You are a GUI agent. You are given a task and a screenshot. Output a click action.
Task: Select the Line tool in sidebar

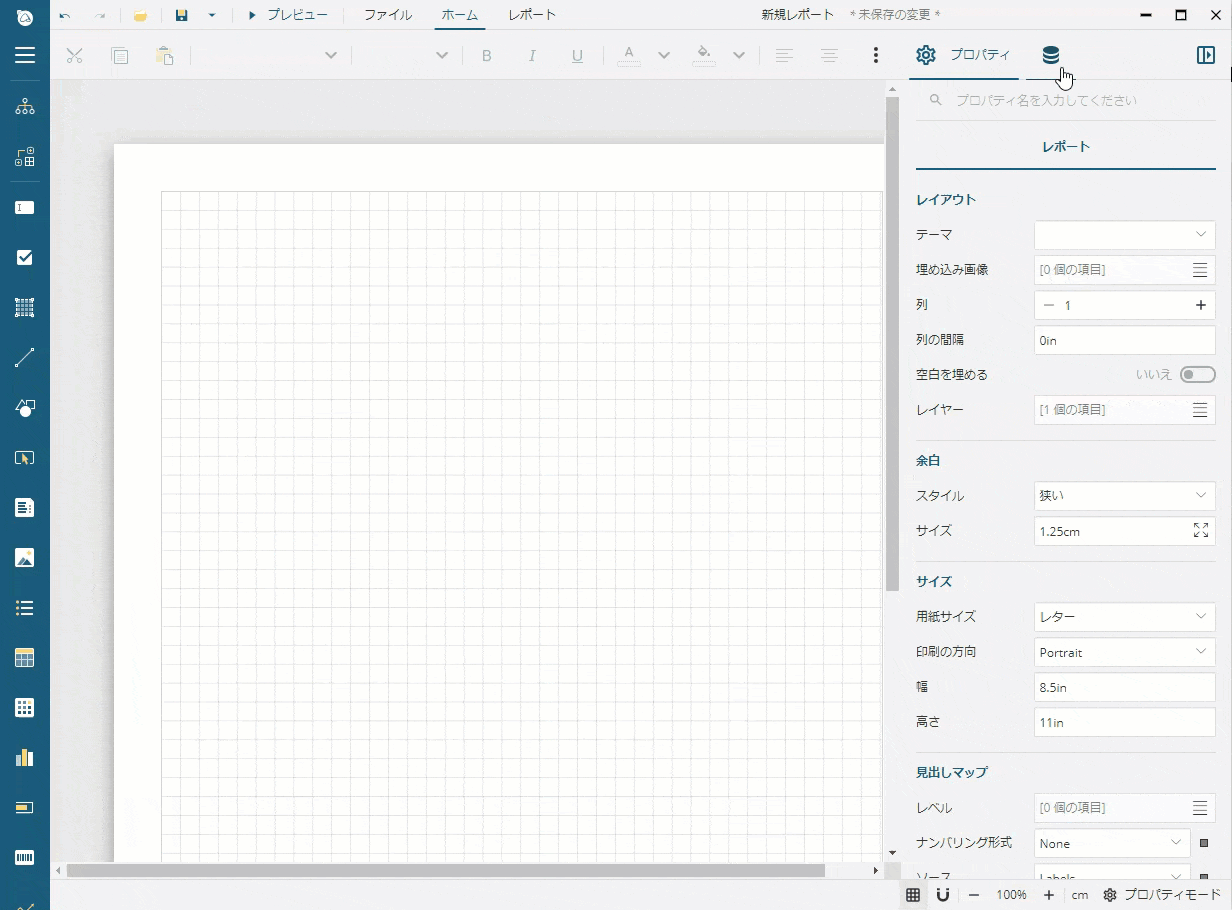(25, 357)
